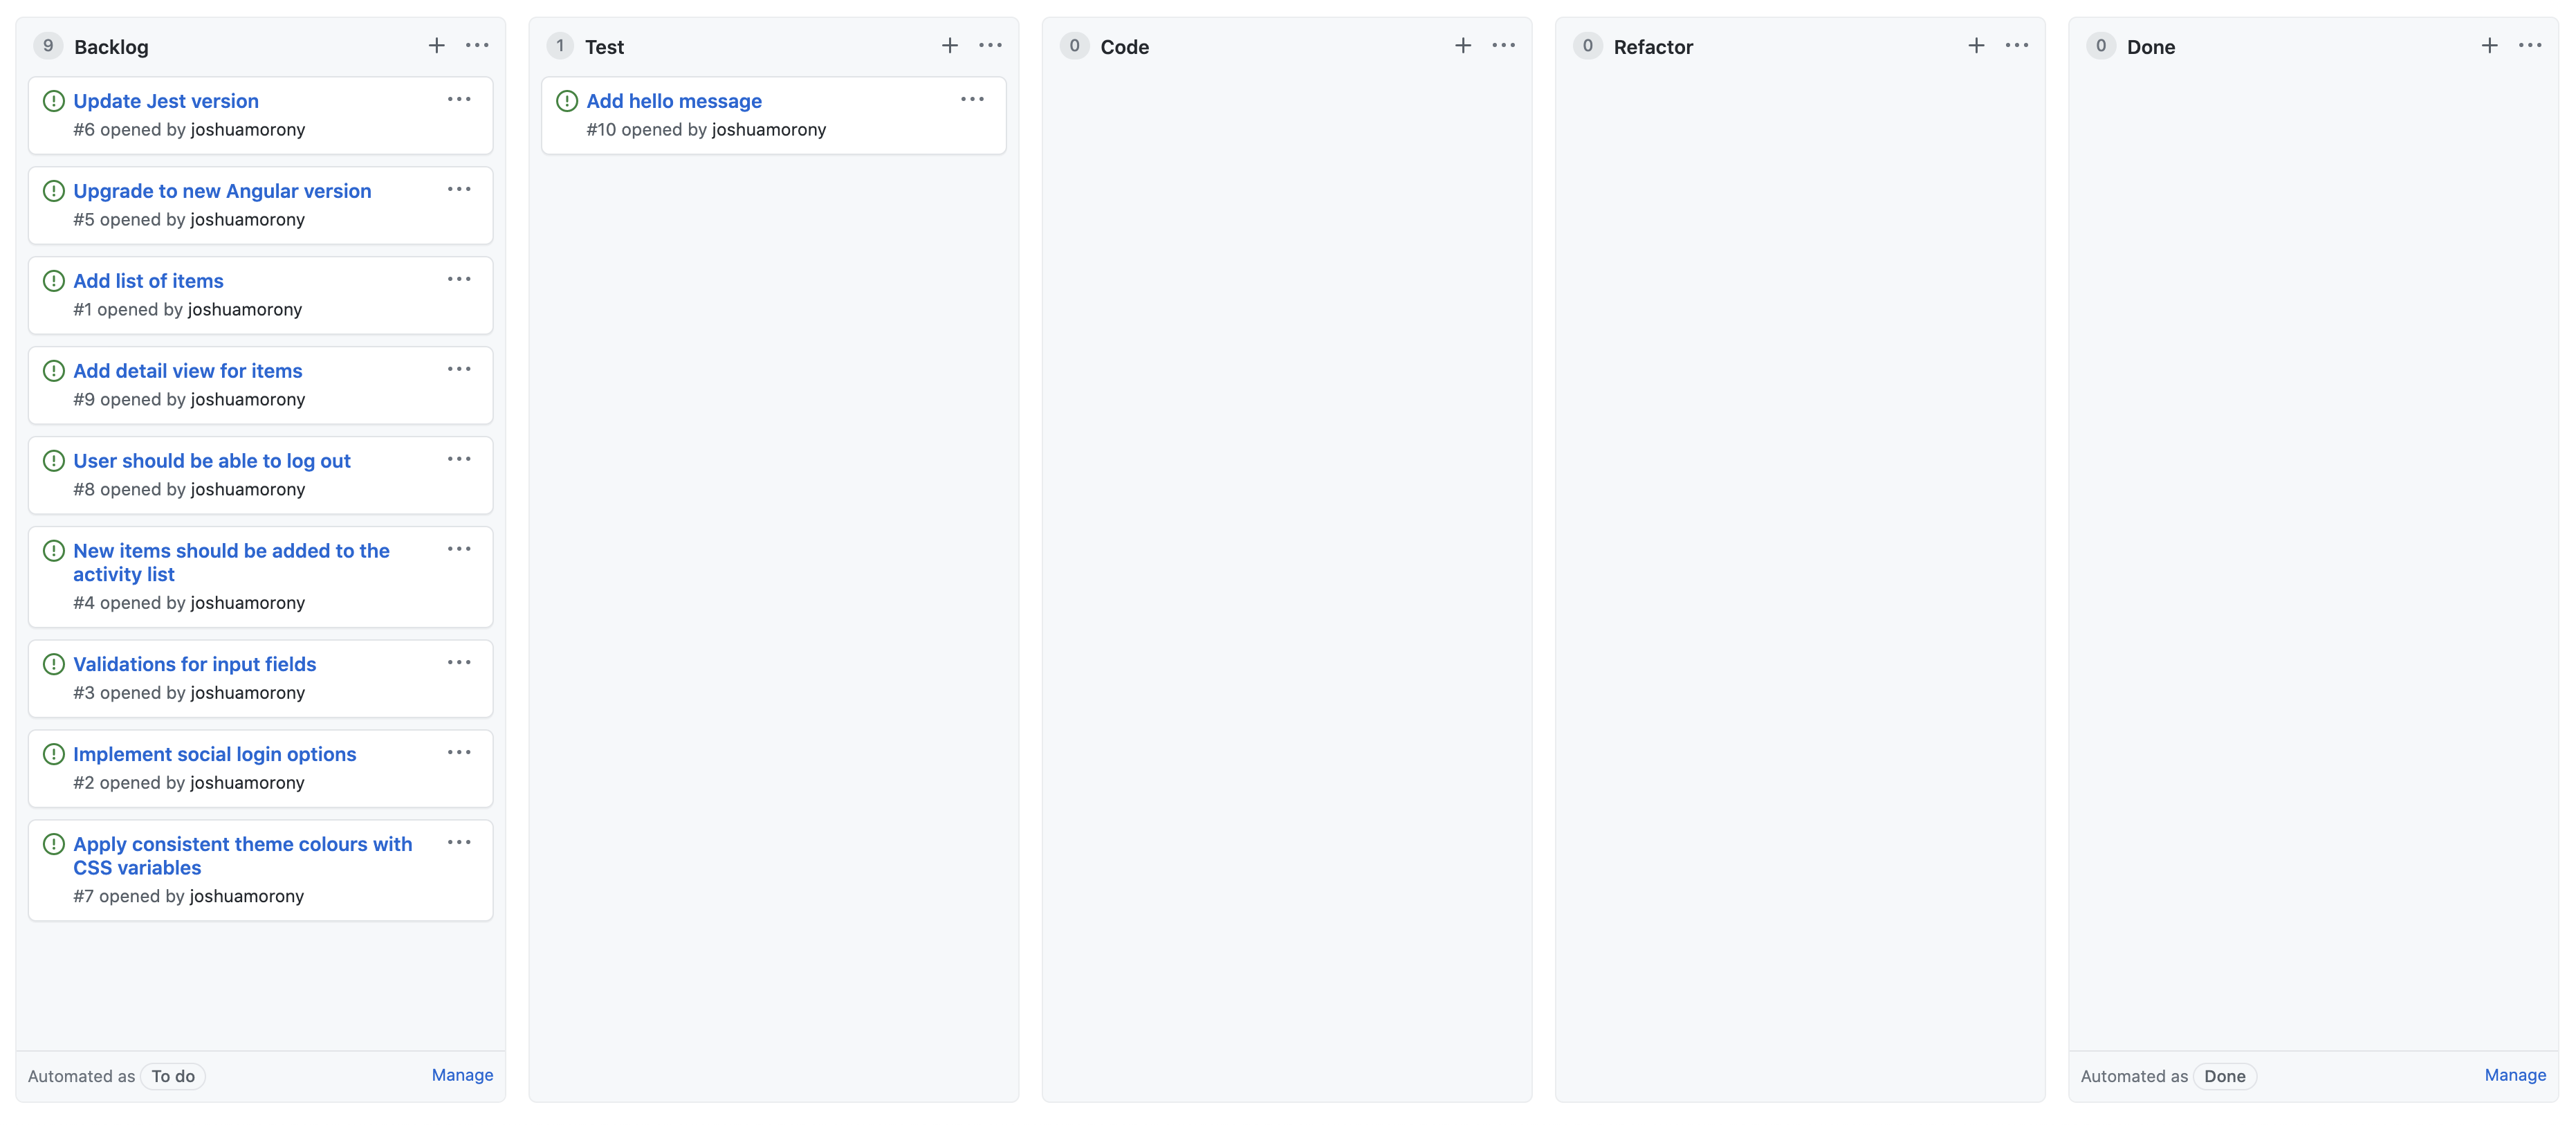Screen dimensions: 2576x1125
Task: Open Code column options menu
Action: [x=1503, y=45]
